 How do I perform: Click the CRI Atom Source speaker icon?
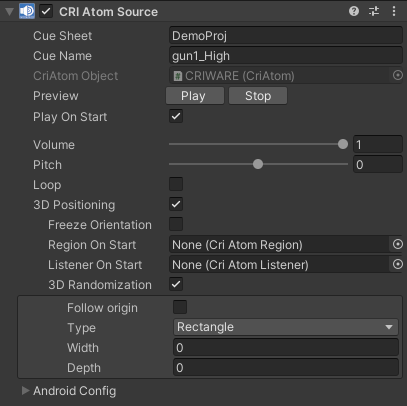coord(27,11)
